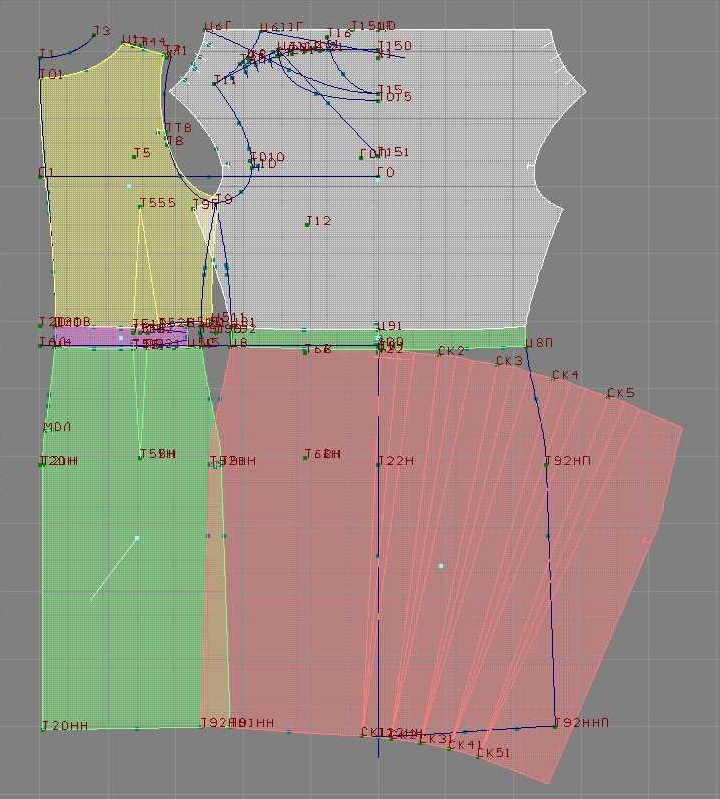Select point T150 near the shoulder
The image size is (720, 799).
point(378,49)
